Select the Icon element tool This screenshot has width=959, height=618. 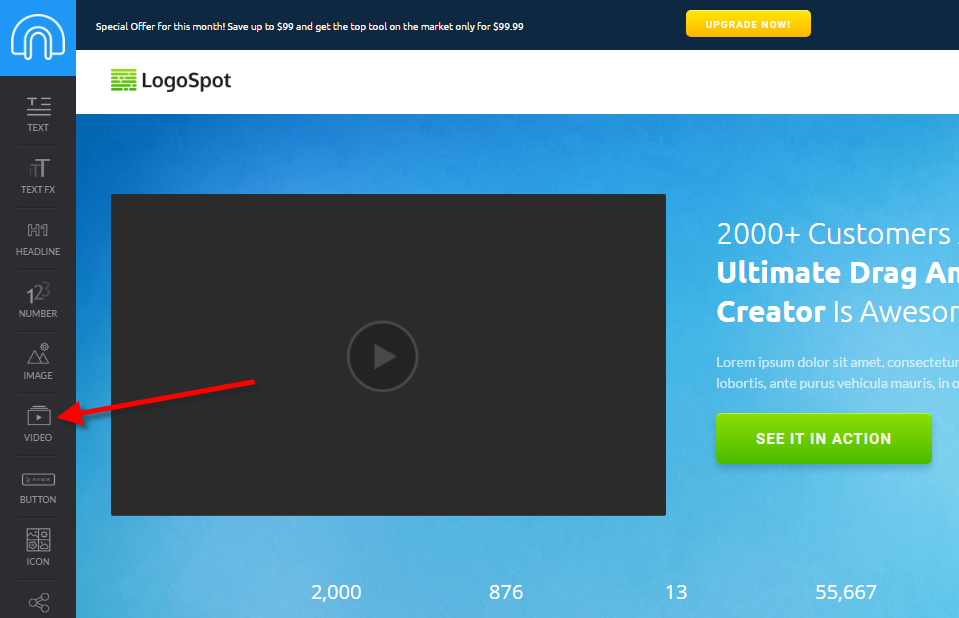pos(38,548)
